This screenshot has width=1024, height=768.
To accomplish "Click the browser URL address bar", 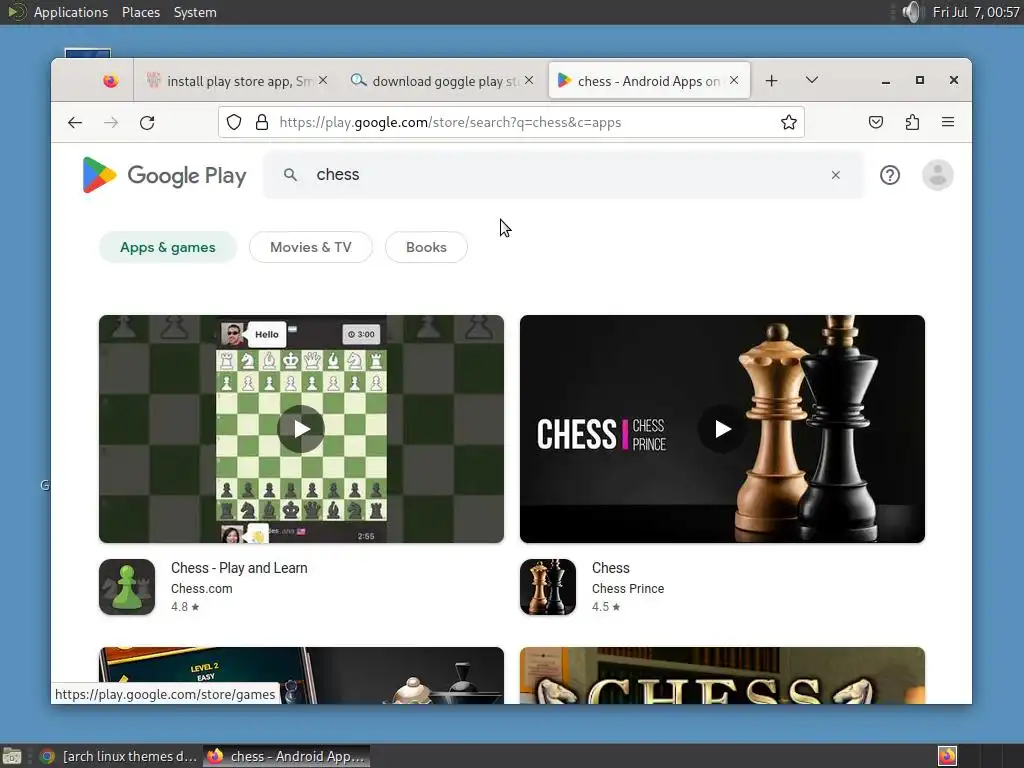I will coord(513,122).
